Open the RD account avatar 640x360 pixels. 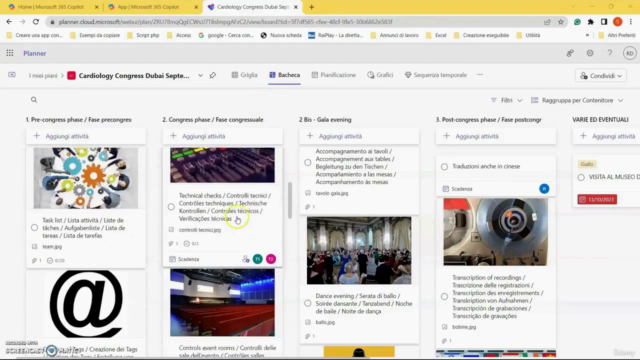629,53
